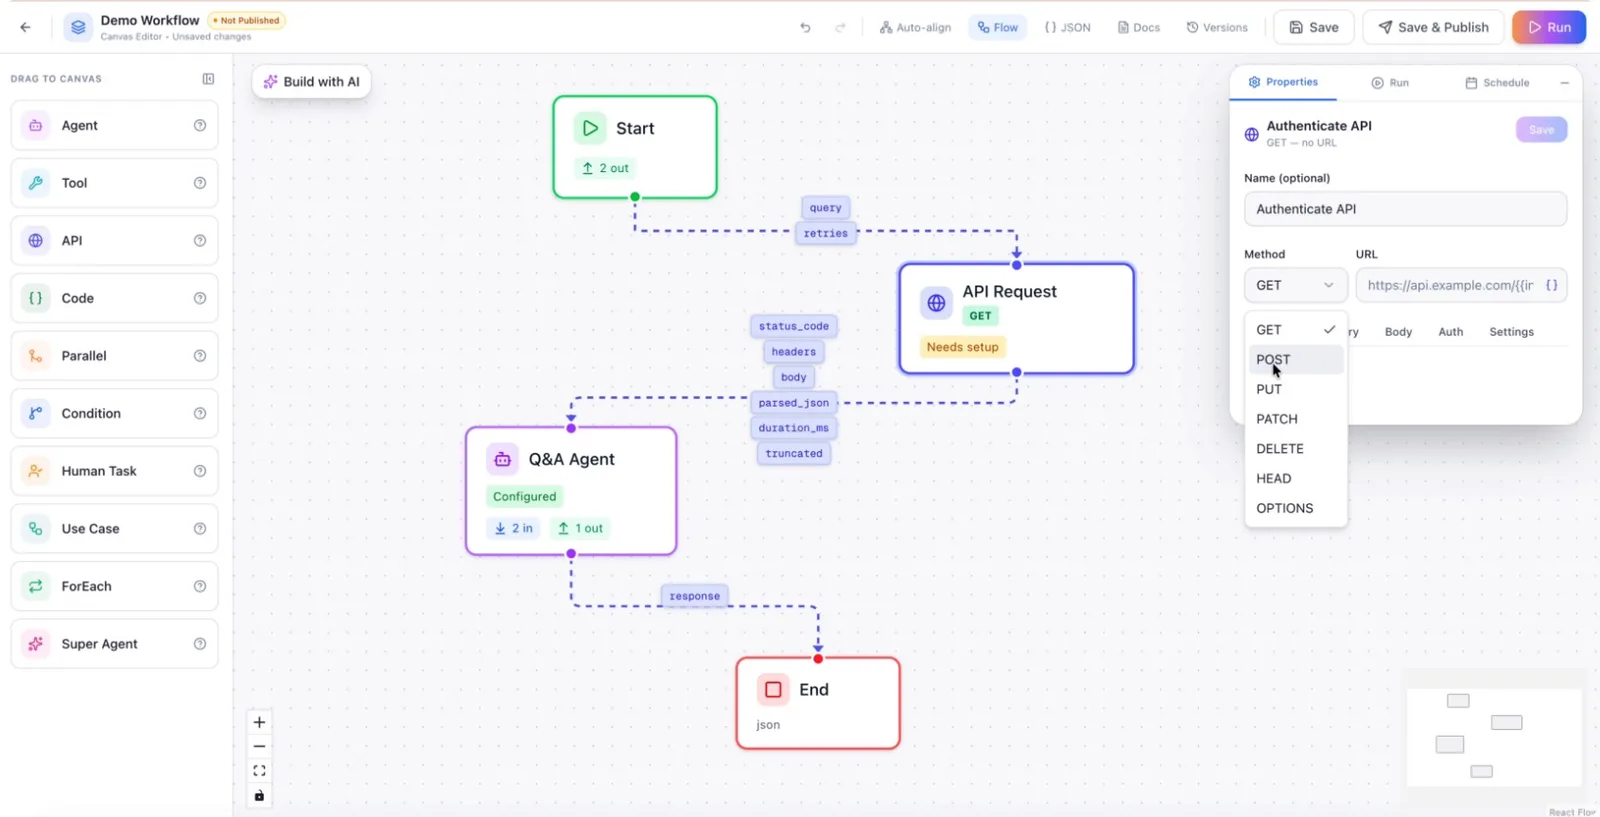Fit the workflow view to screen

pos(259,771)
